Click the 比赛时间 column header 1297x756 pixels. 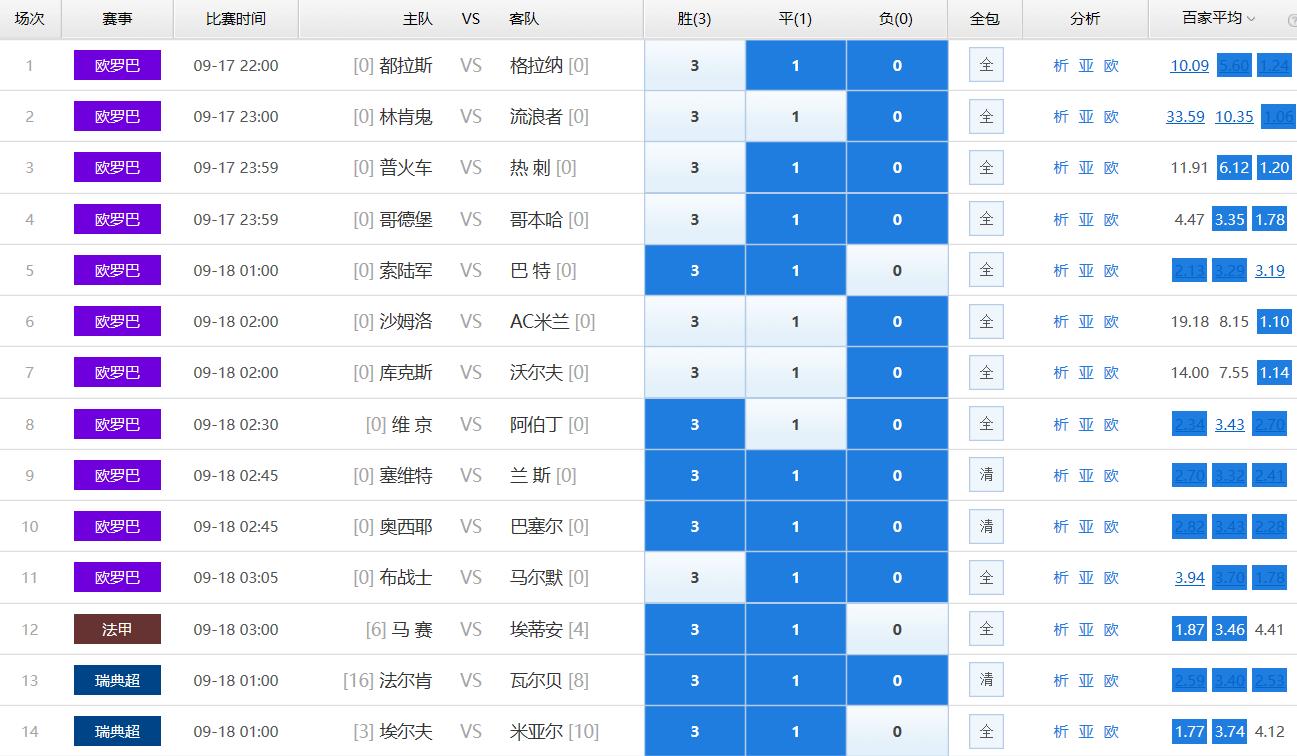pos(236,19)
